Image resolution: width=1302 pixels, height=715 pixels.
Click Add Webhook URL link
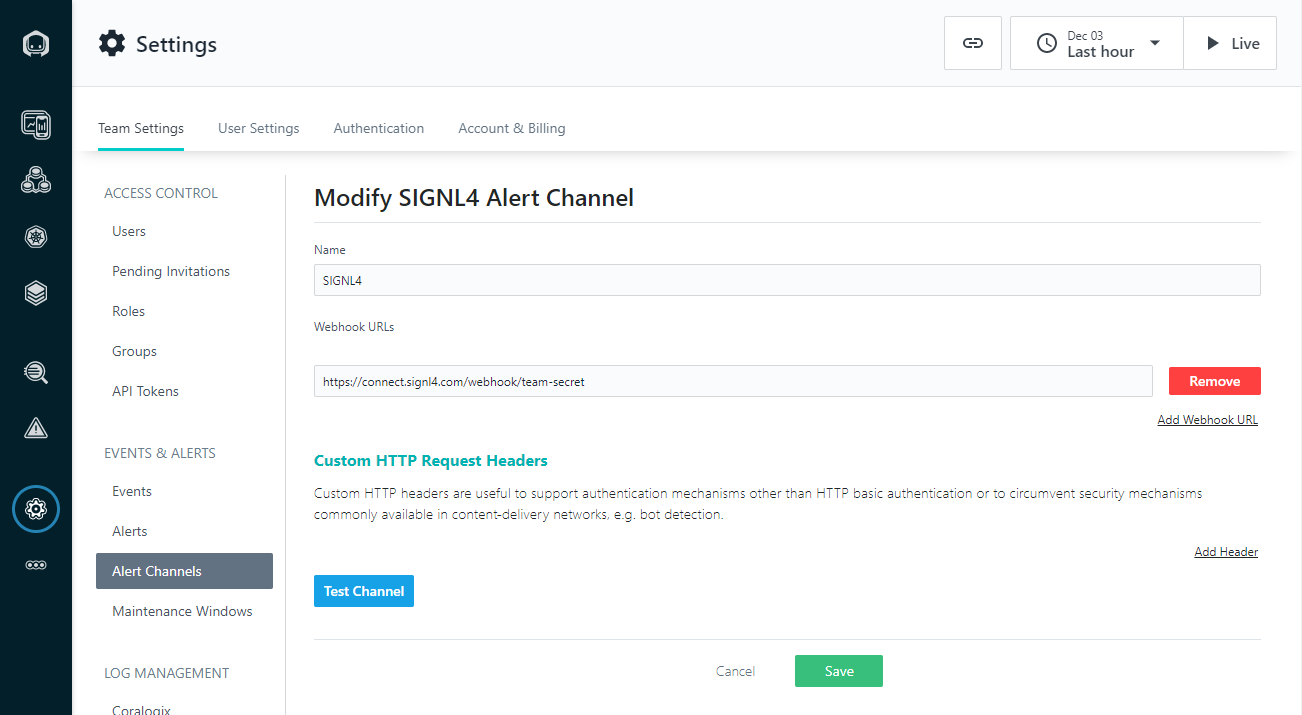click(x=1208, y=420)
